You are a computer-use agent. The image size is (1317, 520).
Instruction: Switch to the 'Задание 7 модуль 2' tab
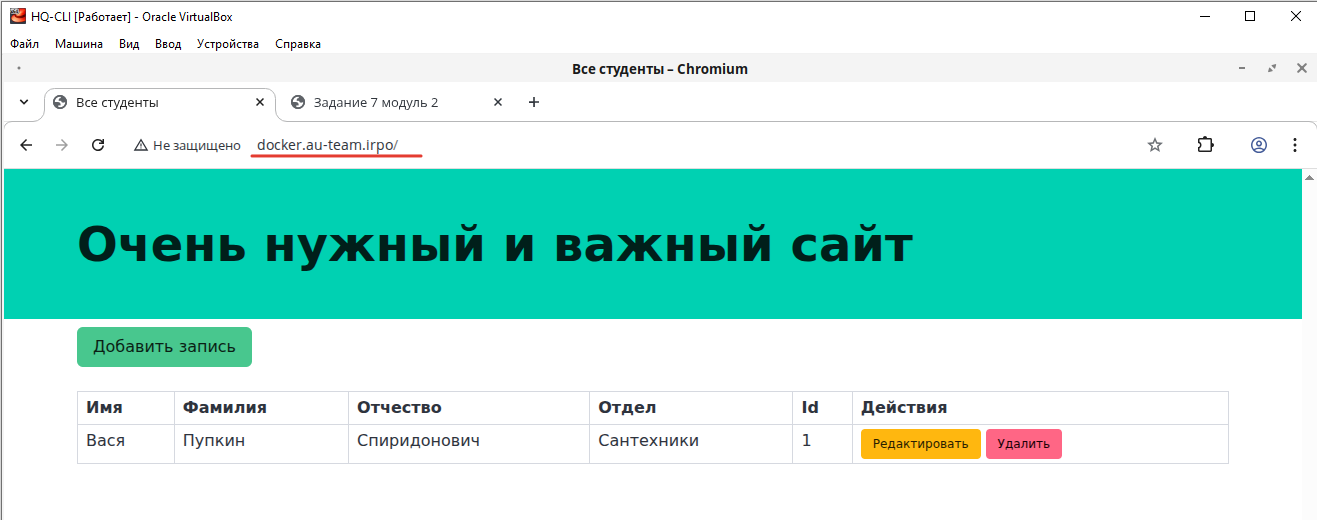coord(395,102)
